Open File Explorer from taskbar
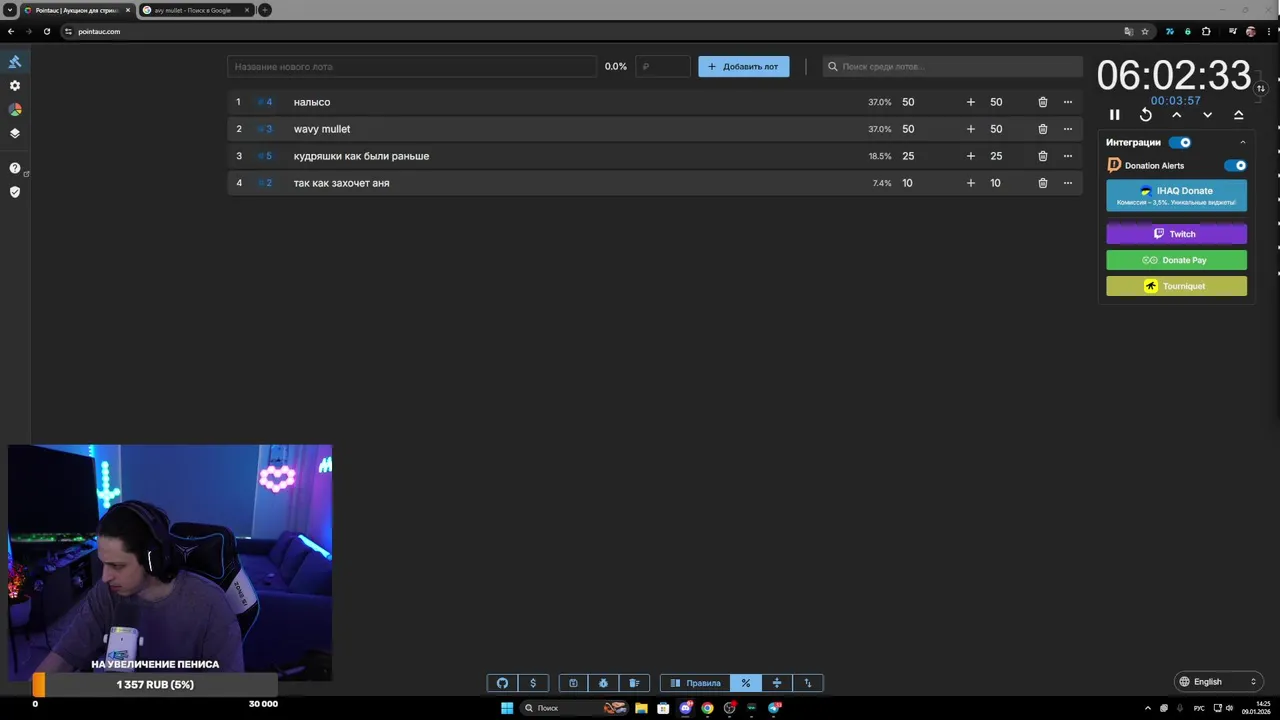 pos(641,708)
